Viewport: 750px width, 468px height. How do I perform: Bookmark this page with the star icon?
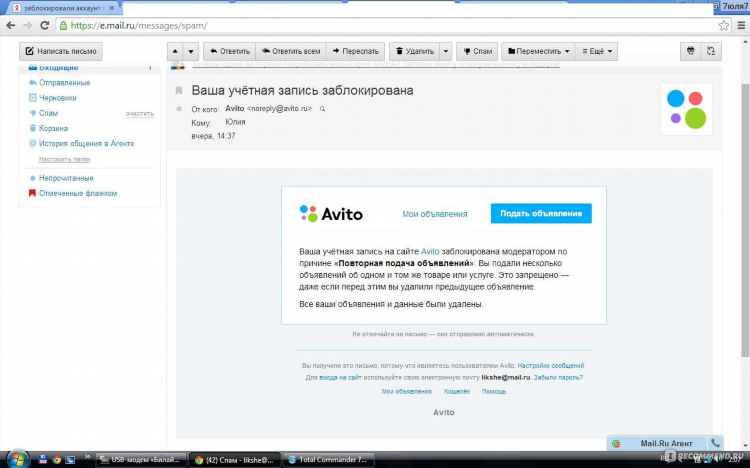724,25
